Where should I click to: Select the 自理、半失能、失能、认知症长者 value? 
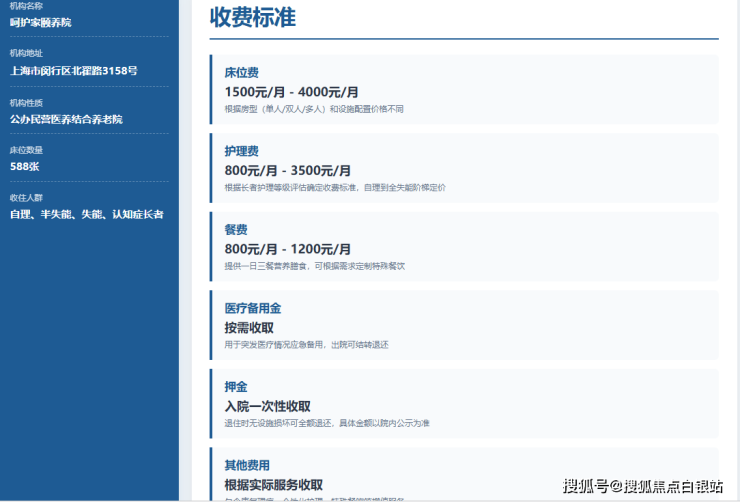(x=86, y=215)
